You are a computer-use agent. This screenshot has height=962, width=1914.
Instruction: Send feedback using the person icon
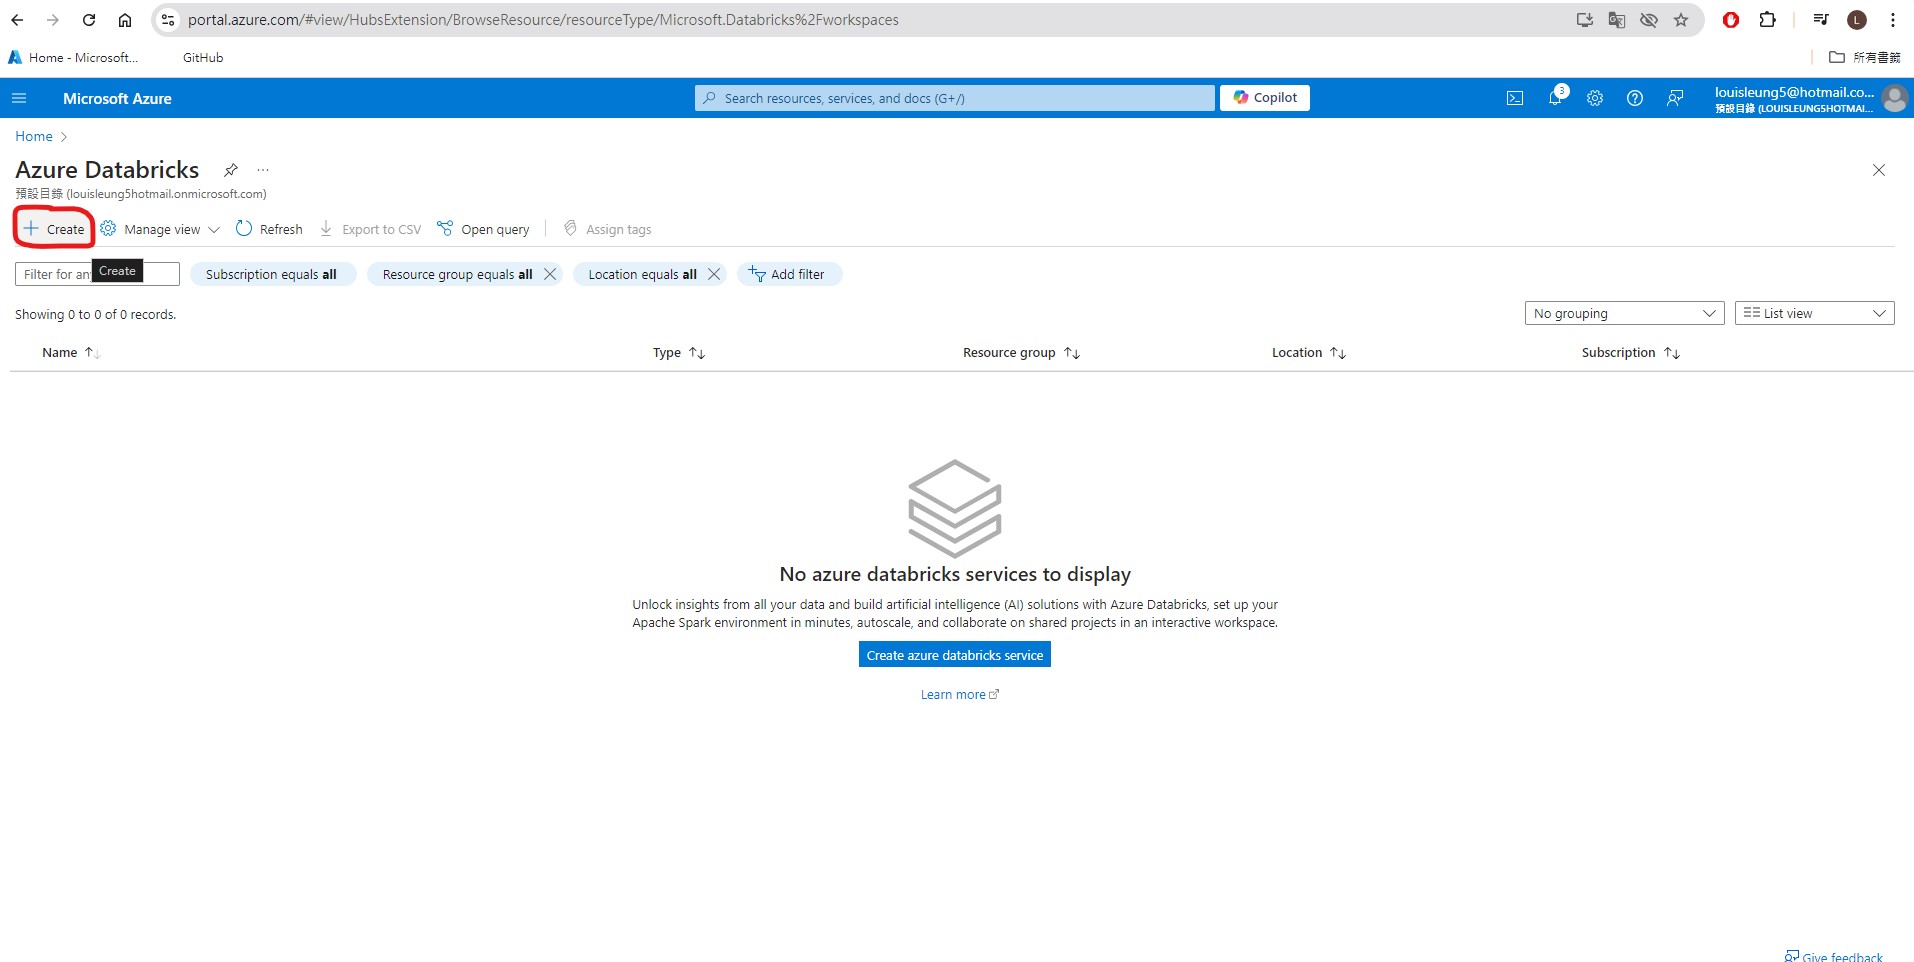click(x=1675, y=97)
